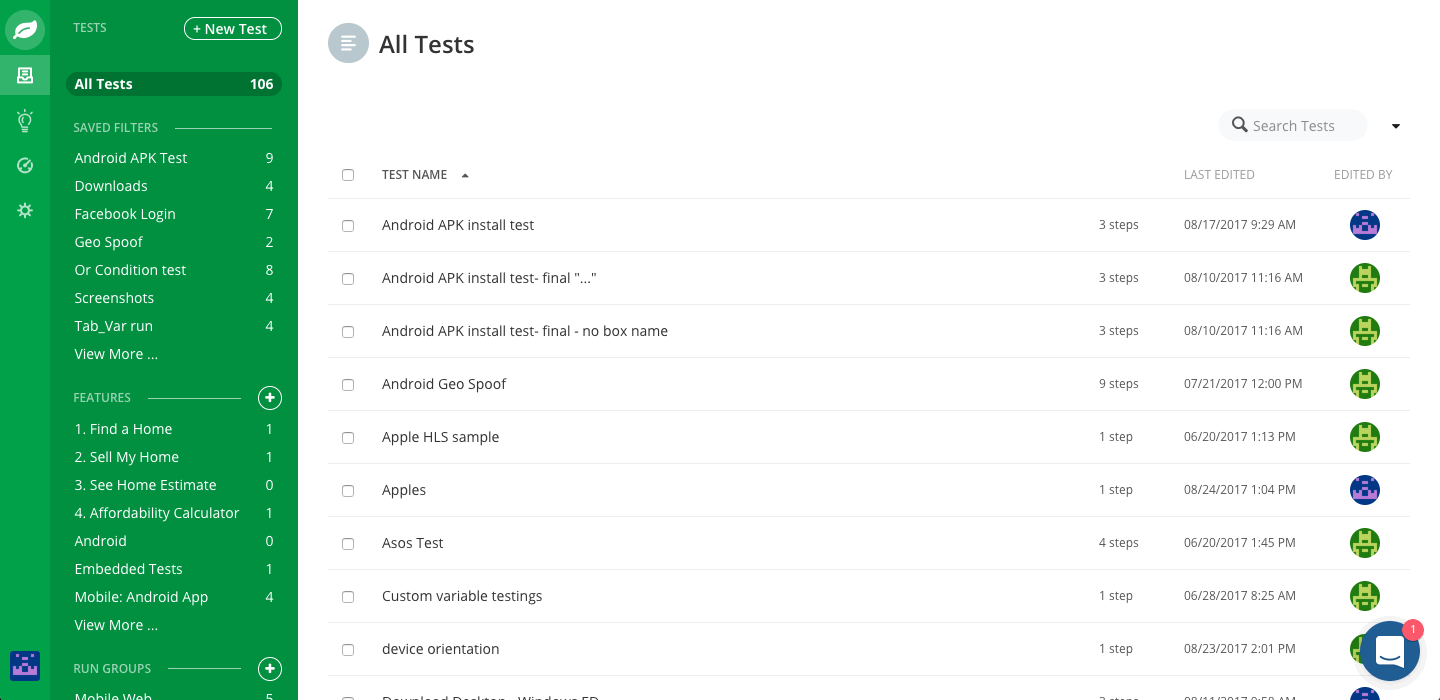Check the box for Android Geo Spoof
1440x700 pixels.
(x=348, y=385)
